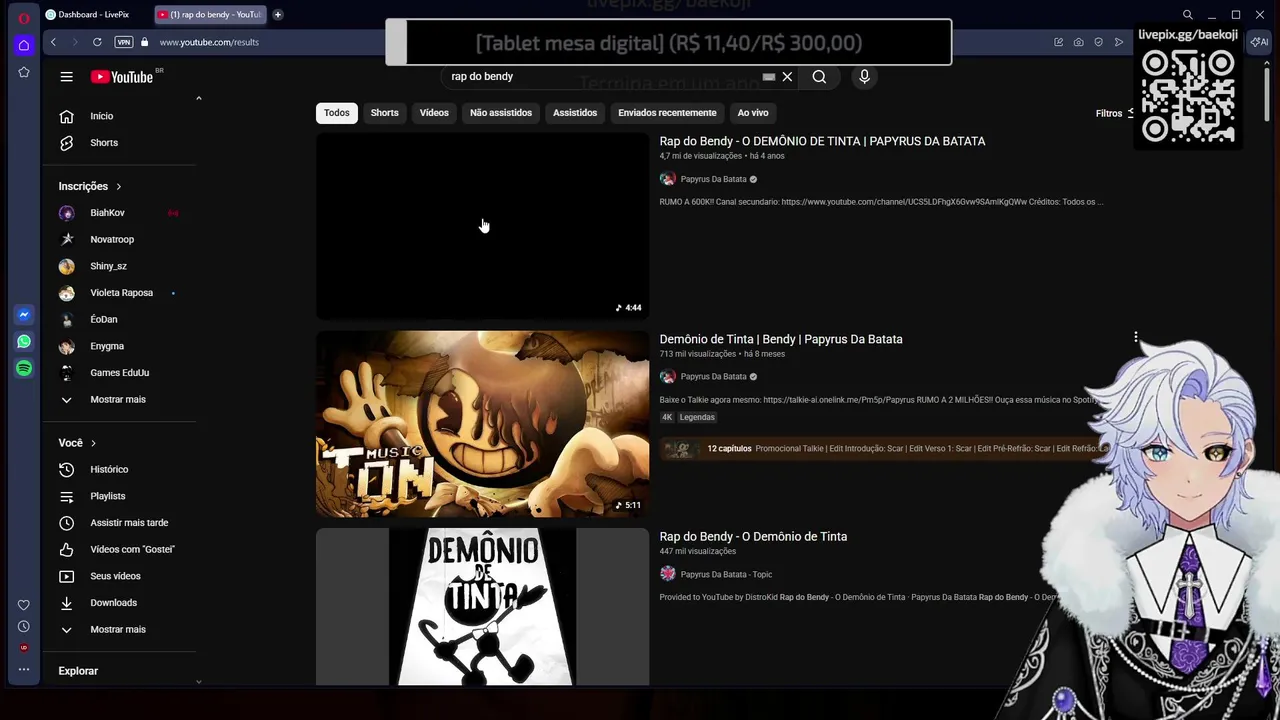Toggle YouTube hamburger guide menu
Image resolution: width=1280 pixels, height=720 pixels.
(x=66, y=77)
